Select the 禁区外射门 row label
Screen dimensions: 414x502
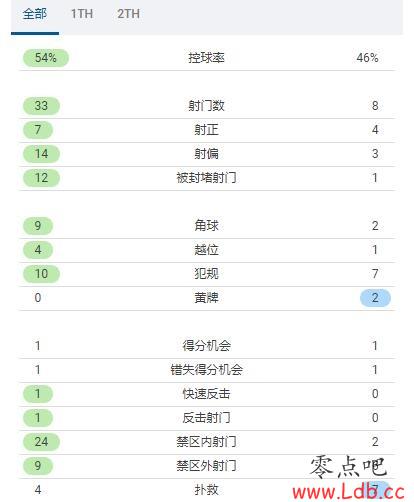tap(206, 466)
